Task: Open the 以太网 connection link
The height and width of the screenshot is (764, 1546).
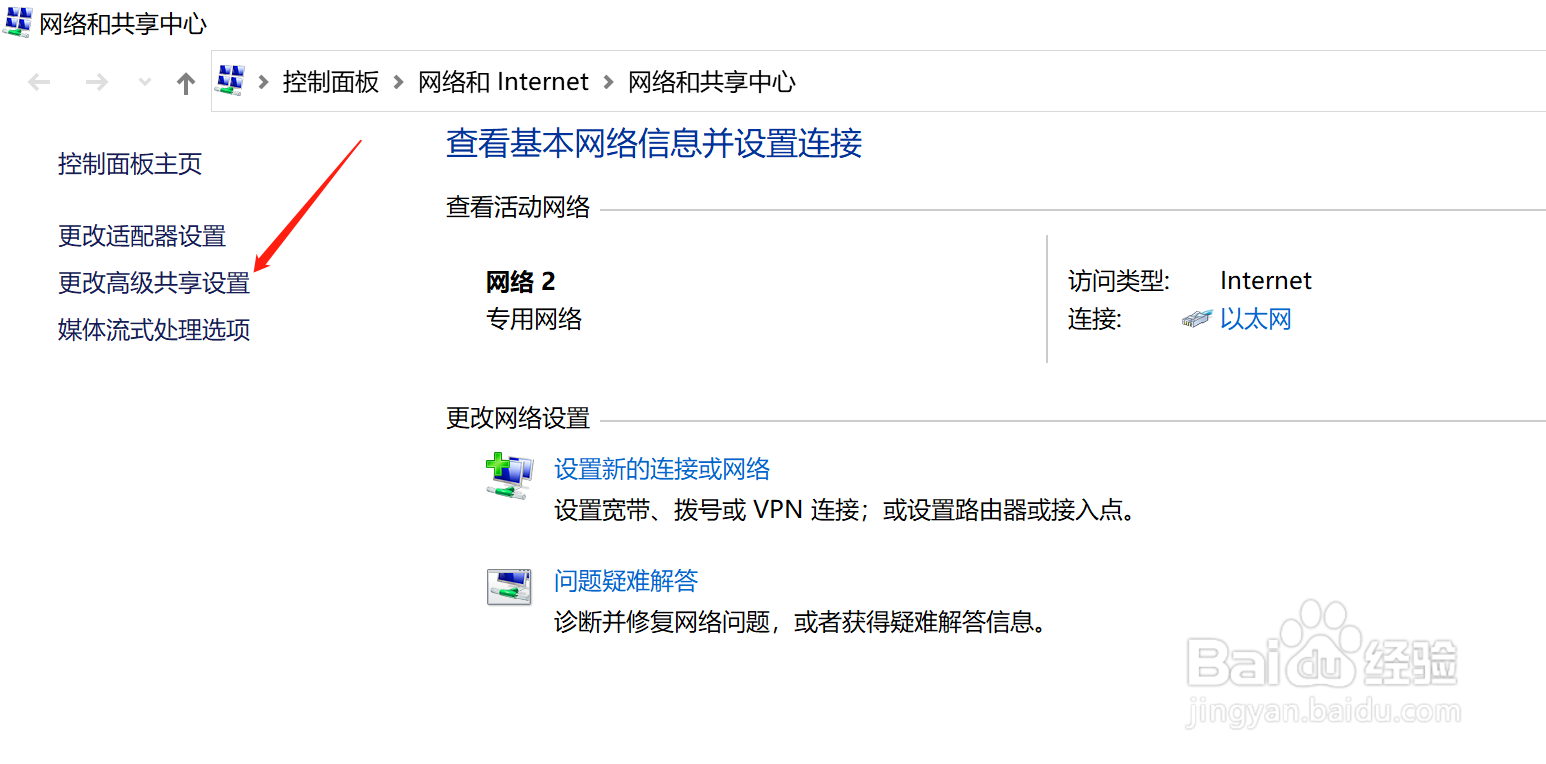Action: point(1256,320)
